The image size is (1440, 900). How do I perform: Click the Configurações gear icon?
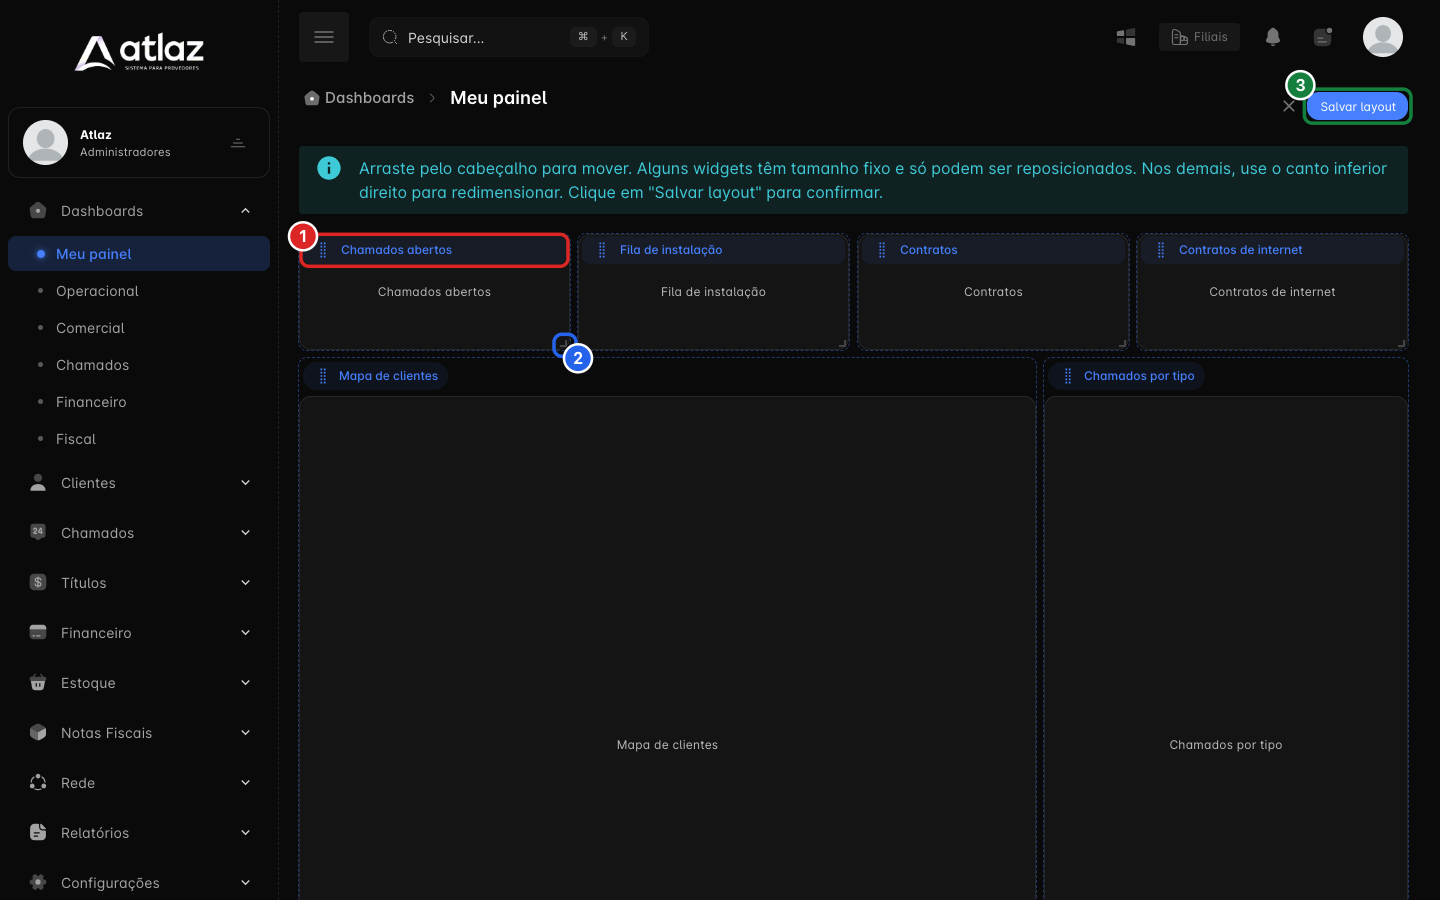[38, 882]
